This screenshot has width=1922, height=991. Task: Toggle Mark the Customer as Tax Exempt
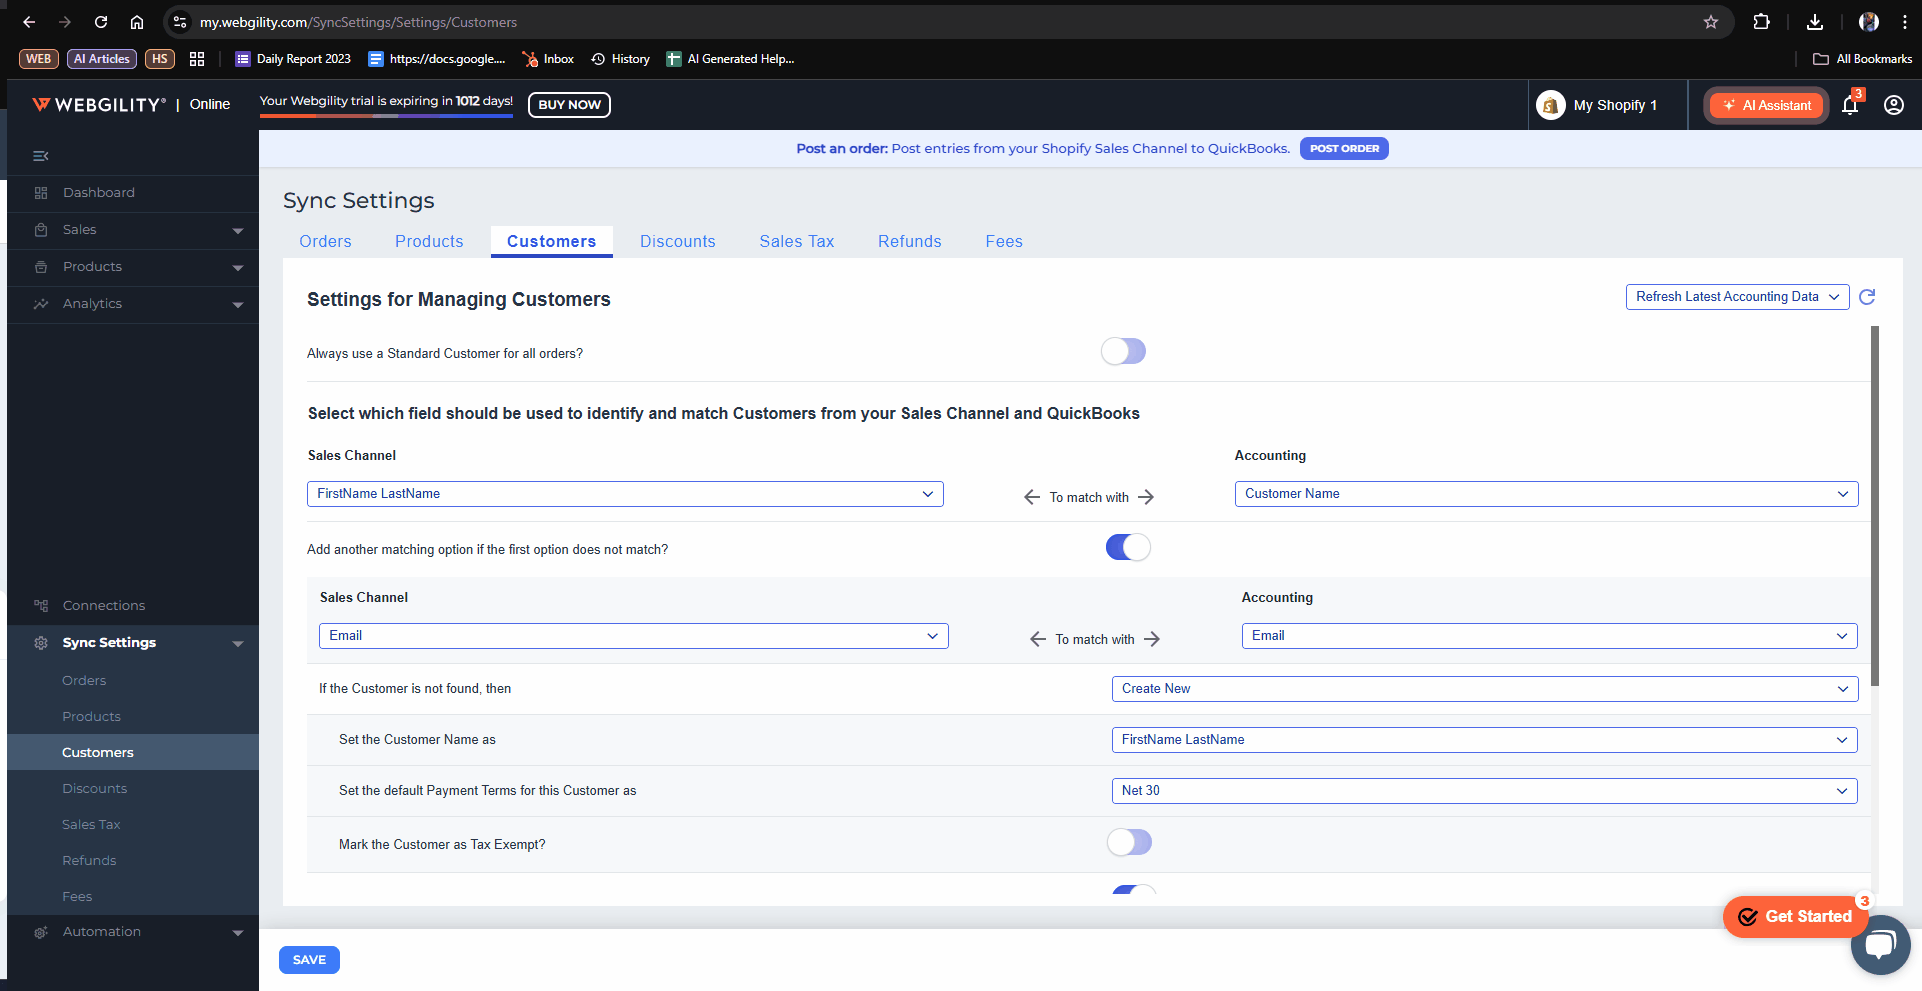pyautogui.click(x=1129, y=843)
